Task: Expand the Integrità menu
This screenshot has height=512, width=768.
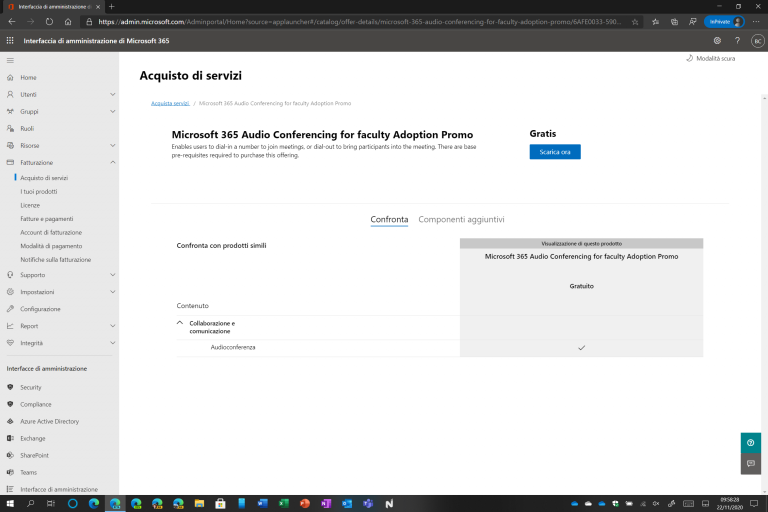Action: tap(113, 343)
